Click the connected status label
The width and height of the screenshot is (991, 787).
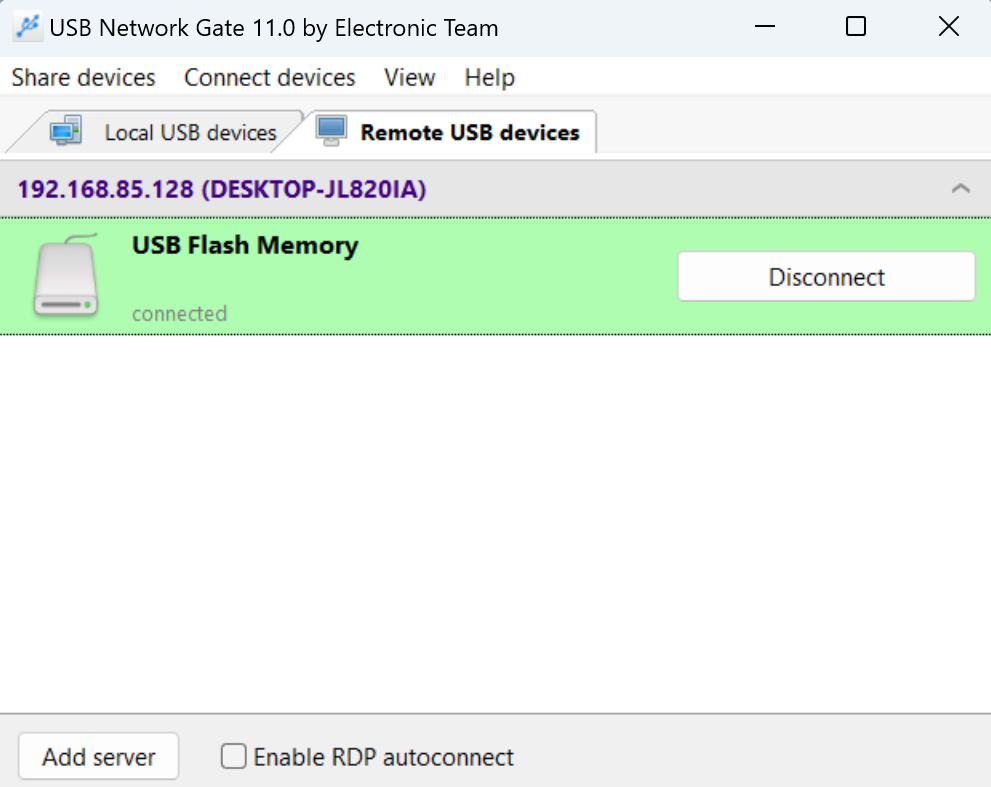click(x=179, y=313)
